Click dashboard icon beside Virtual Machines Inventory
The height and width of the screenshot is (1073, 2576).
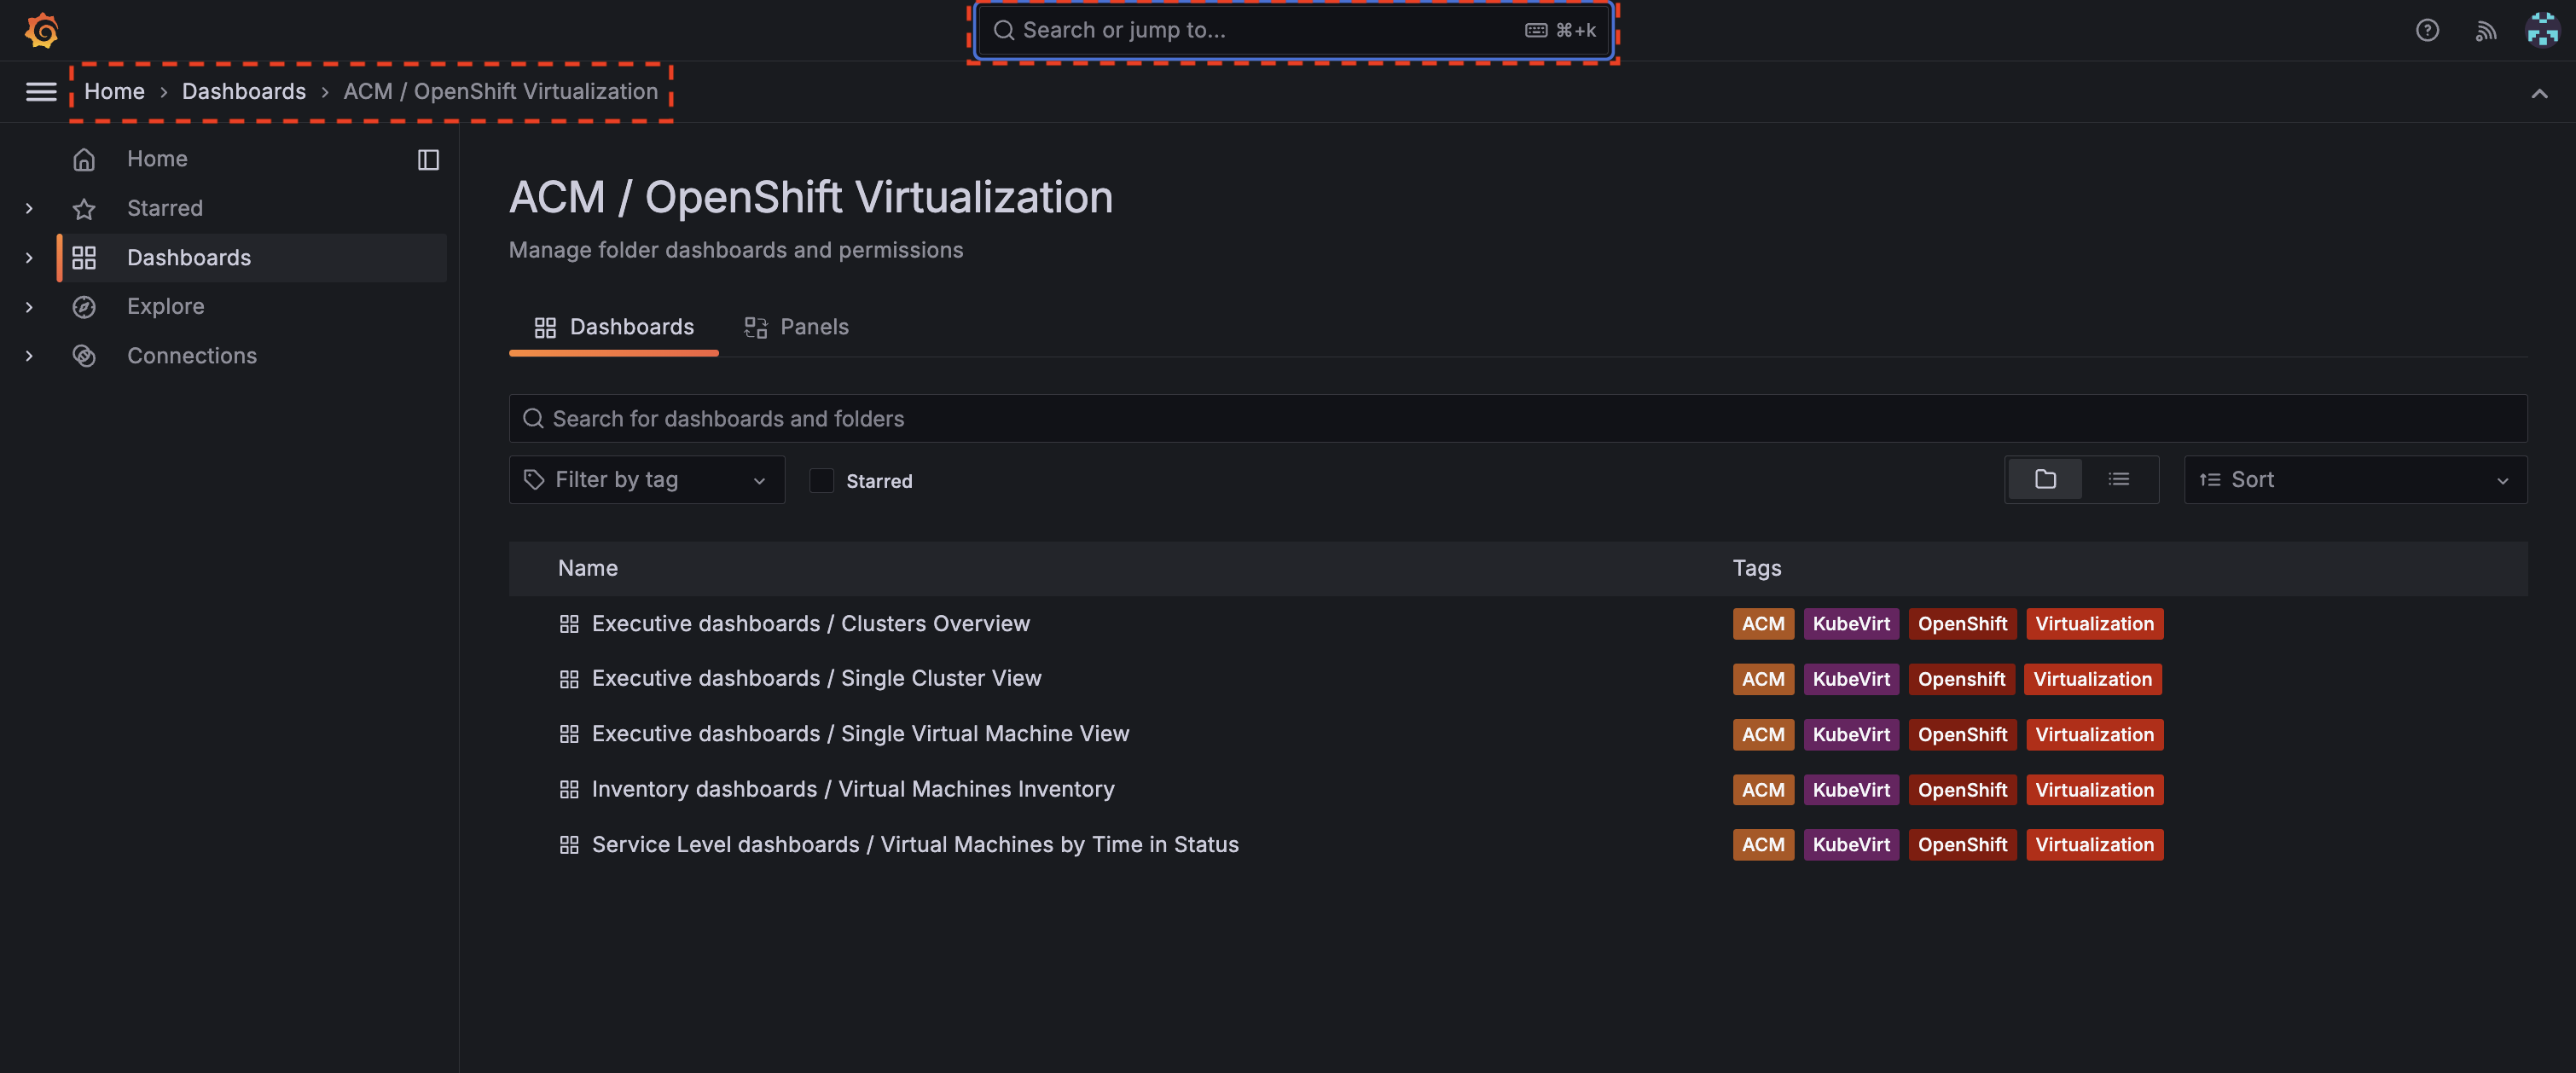(569, 790)
